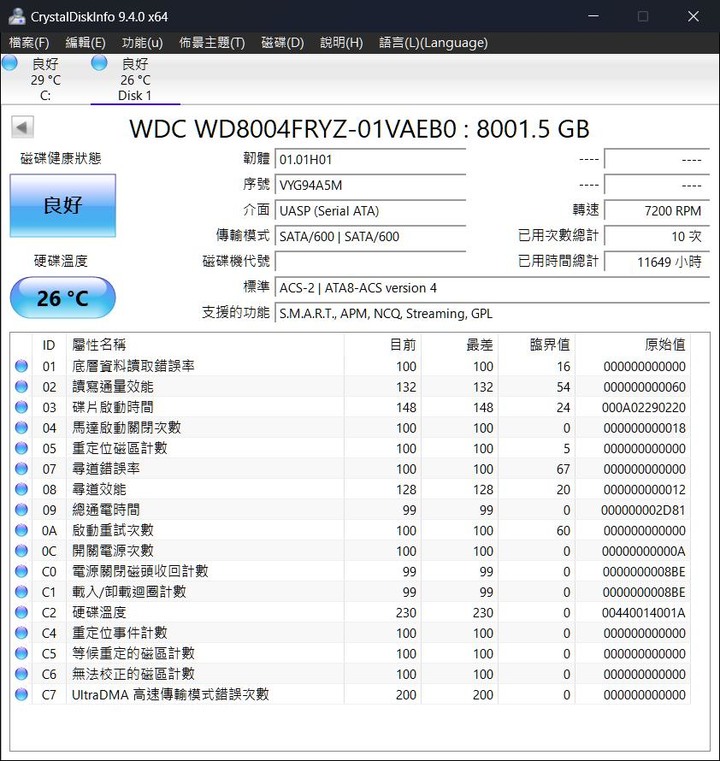The width and height of the screenshot is (720, 761).
Task: Click the power on count field 10 次
Action: tap(657, 236)
